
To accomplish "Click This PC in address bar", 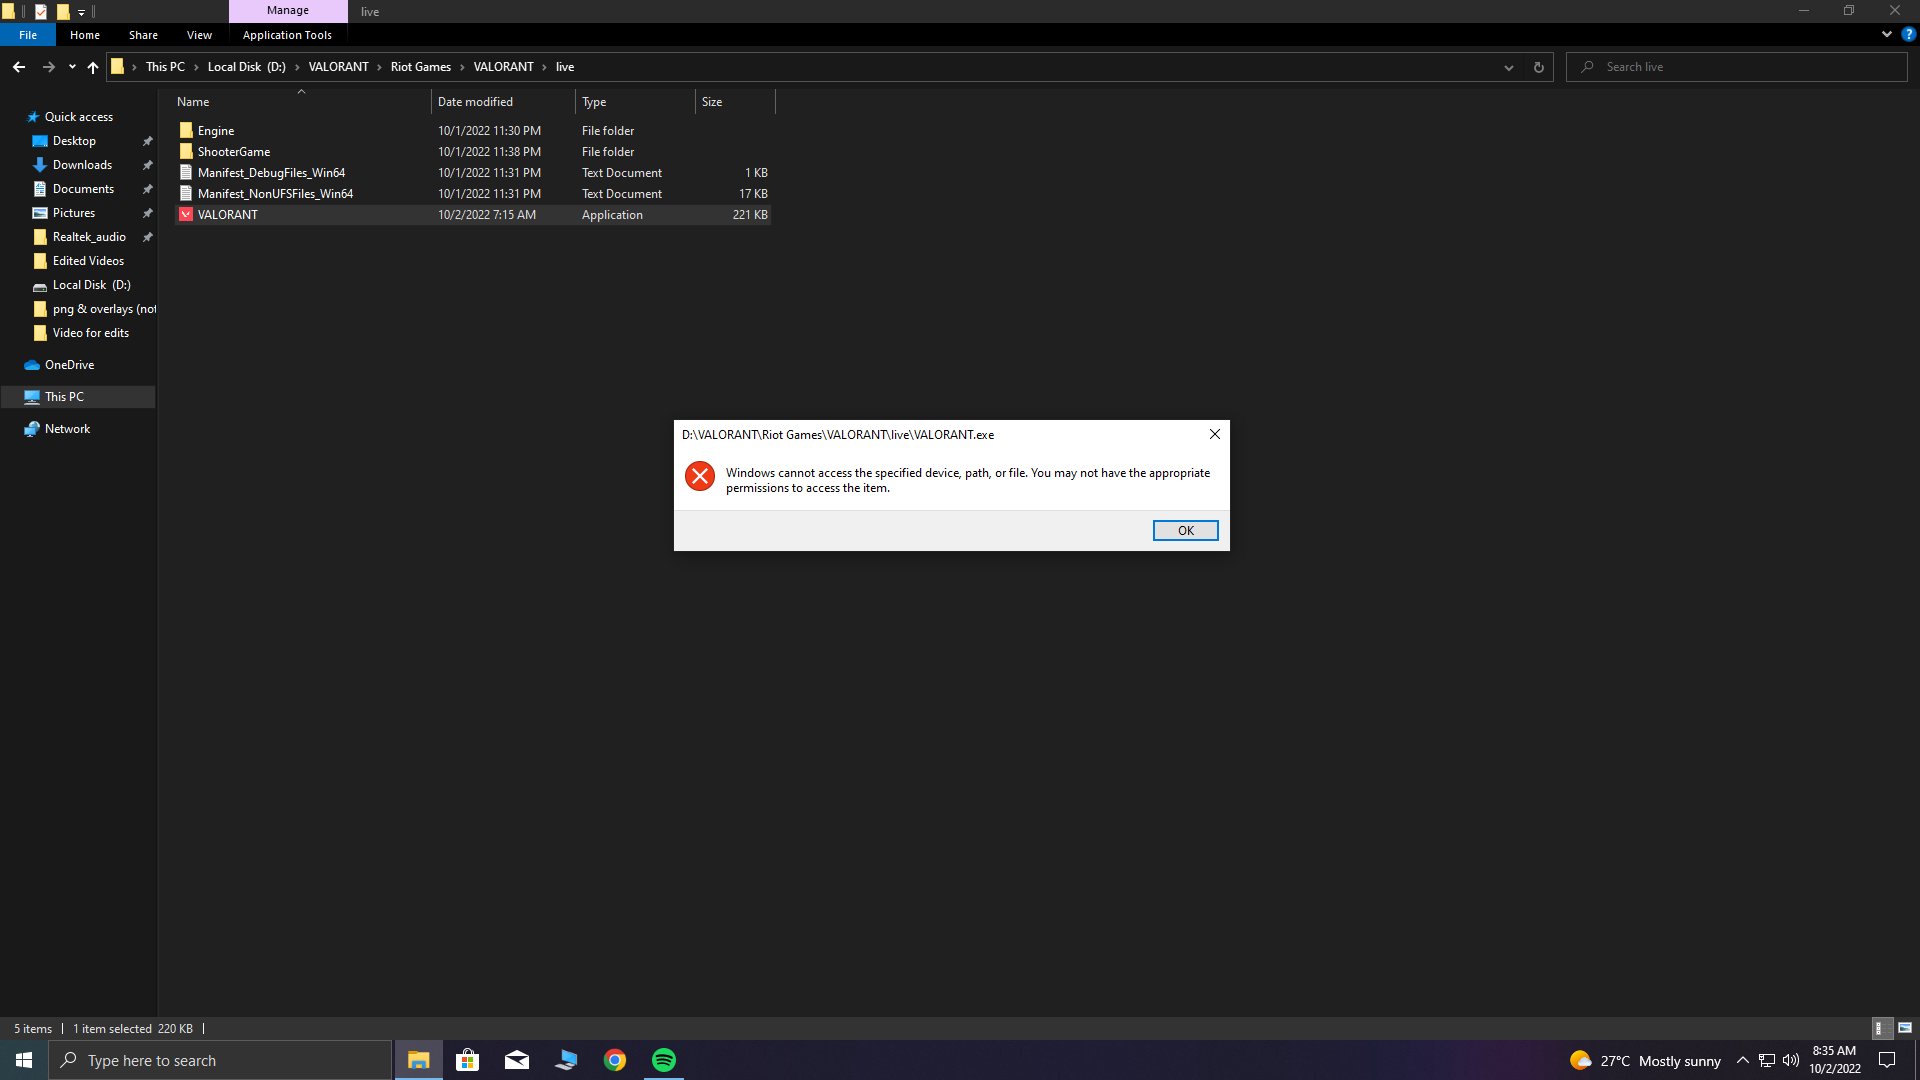I will tap(165, 67).
